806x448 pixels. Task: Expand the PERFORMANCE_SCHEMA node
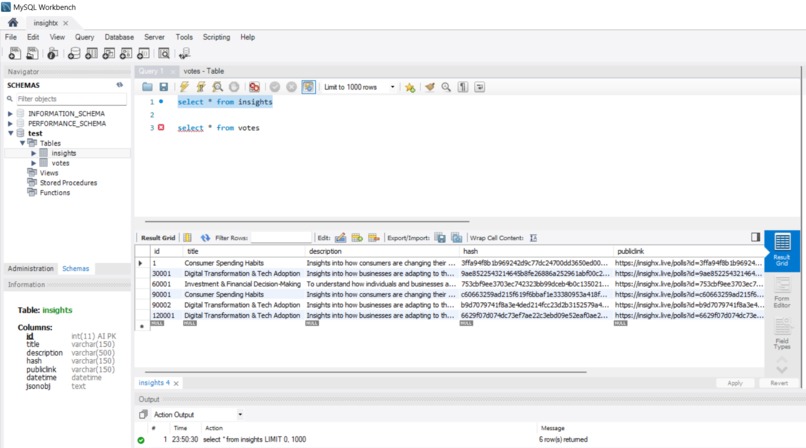[x=10, y=124]
